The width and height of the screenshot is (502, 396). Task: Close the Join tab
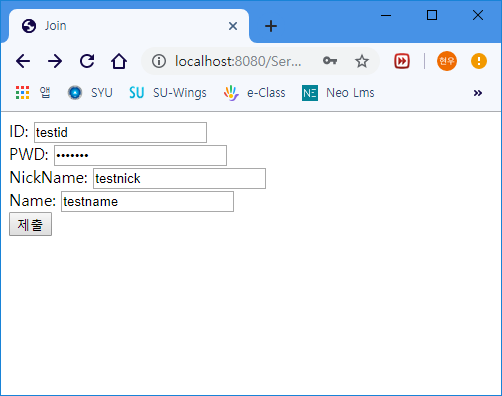[233, 26]
